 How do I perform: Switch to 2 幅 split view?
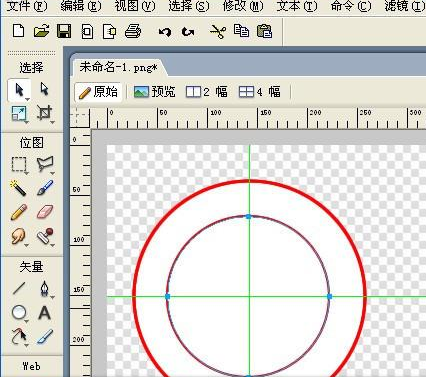(x=207, y=92)
